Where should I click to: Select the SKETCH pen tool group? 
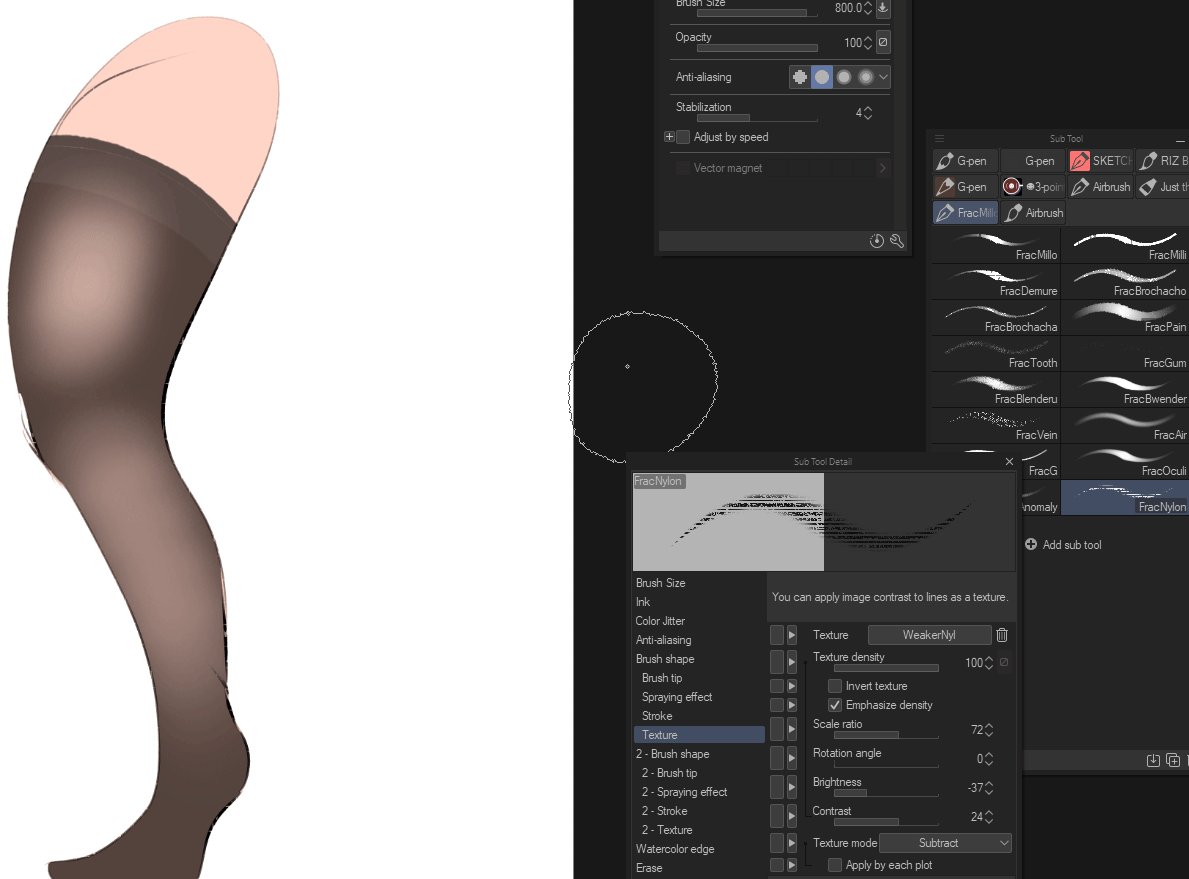1100,161
